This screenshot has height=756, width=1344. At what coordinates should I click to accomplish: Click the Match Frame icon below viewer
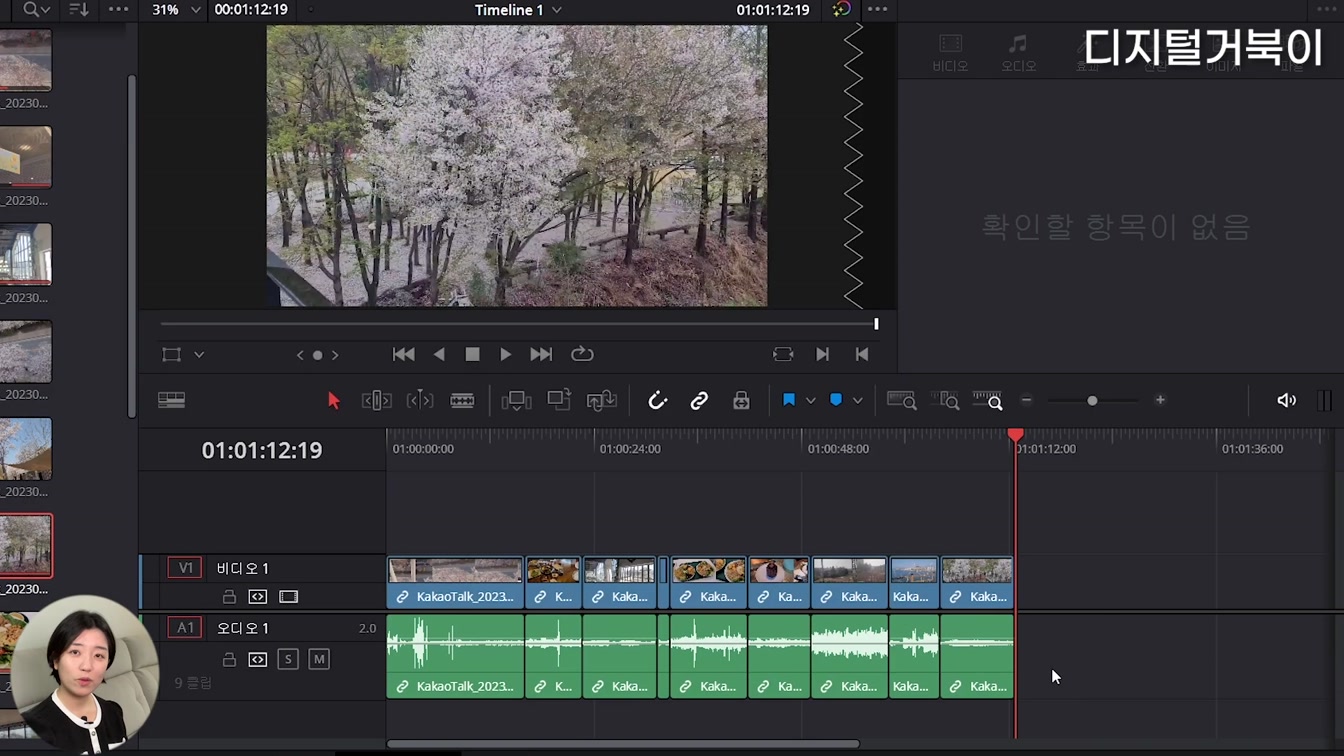click(x=783, y=354)
